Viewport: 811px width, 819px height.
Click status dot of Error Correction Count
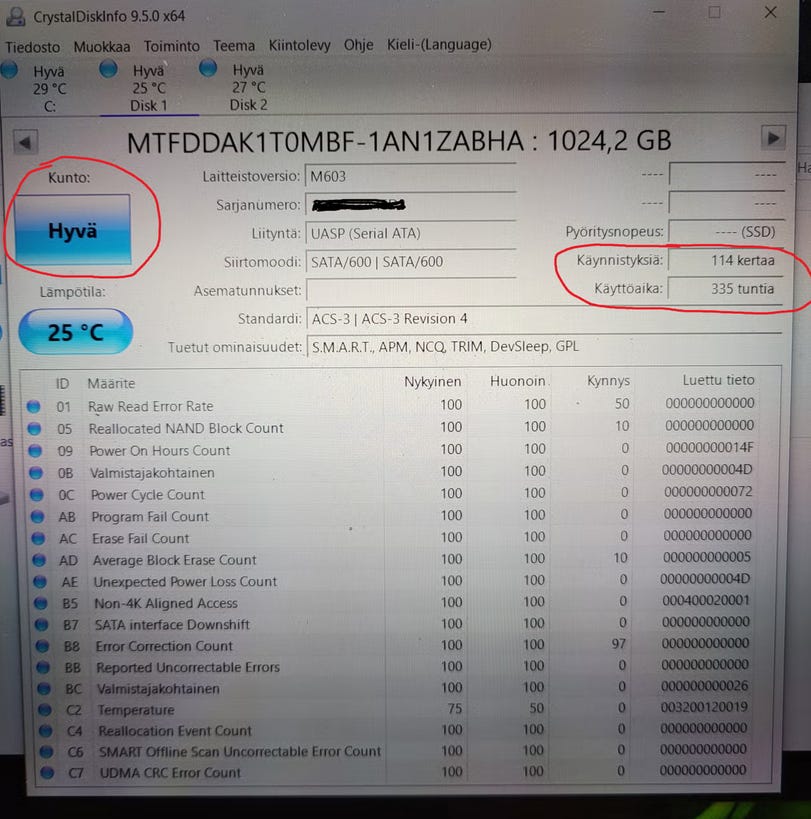42,647
